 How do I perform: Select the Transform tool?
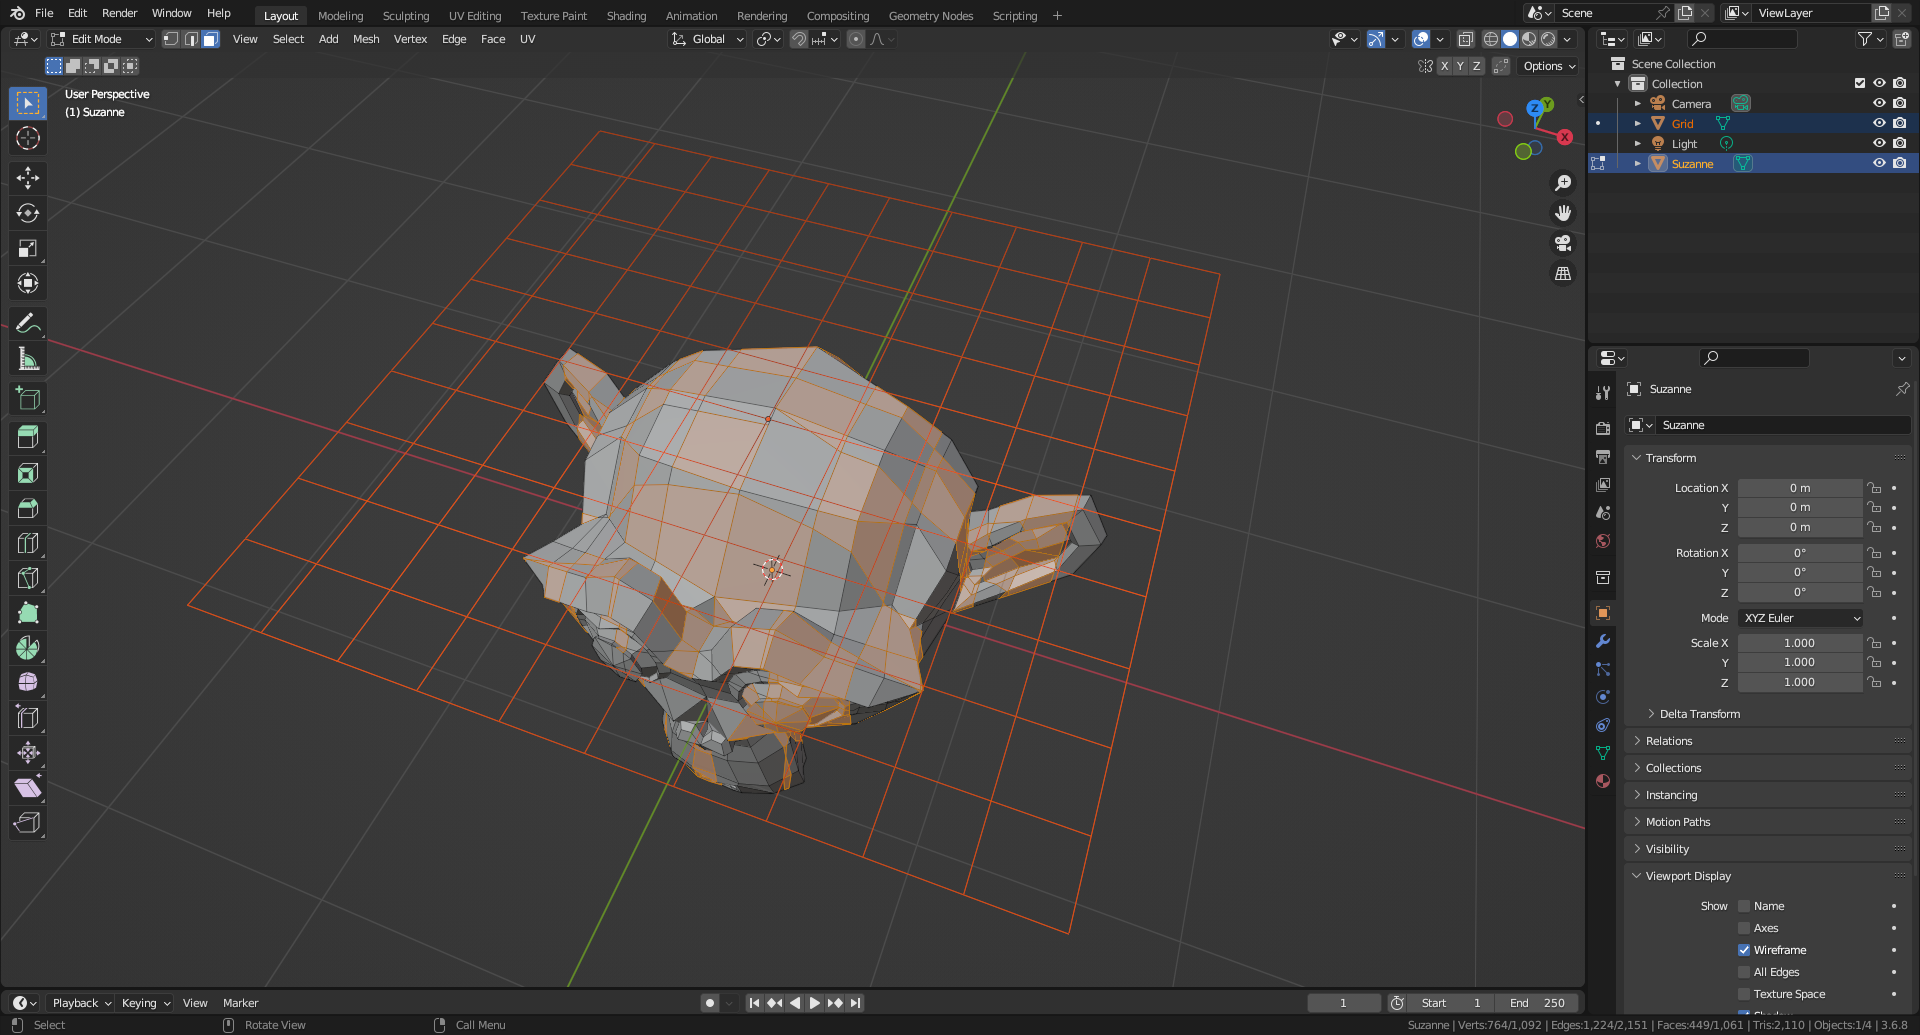coord(28,283)
